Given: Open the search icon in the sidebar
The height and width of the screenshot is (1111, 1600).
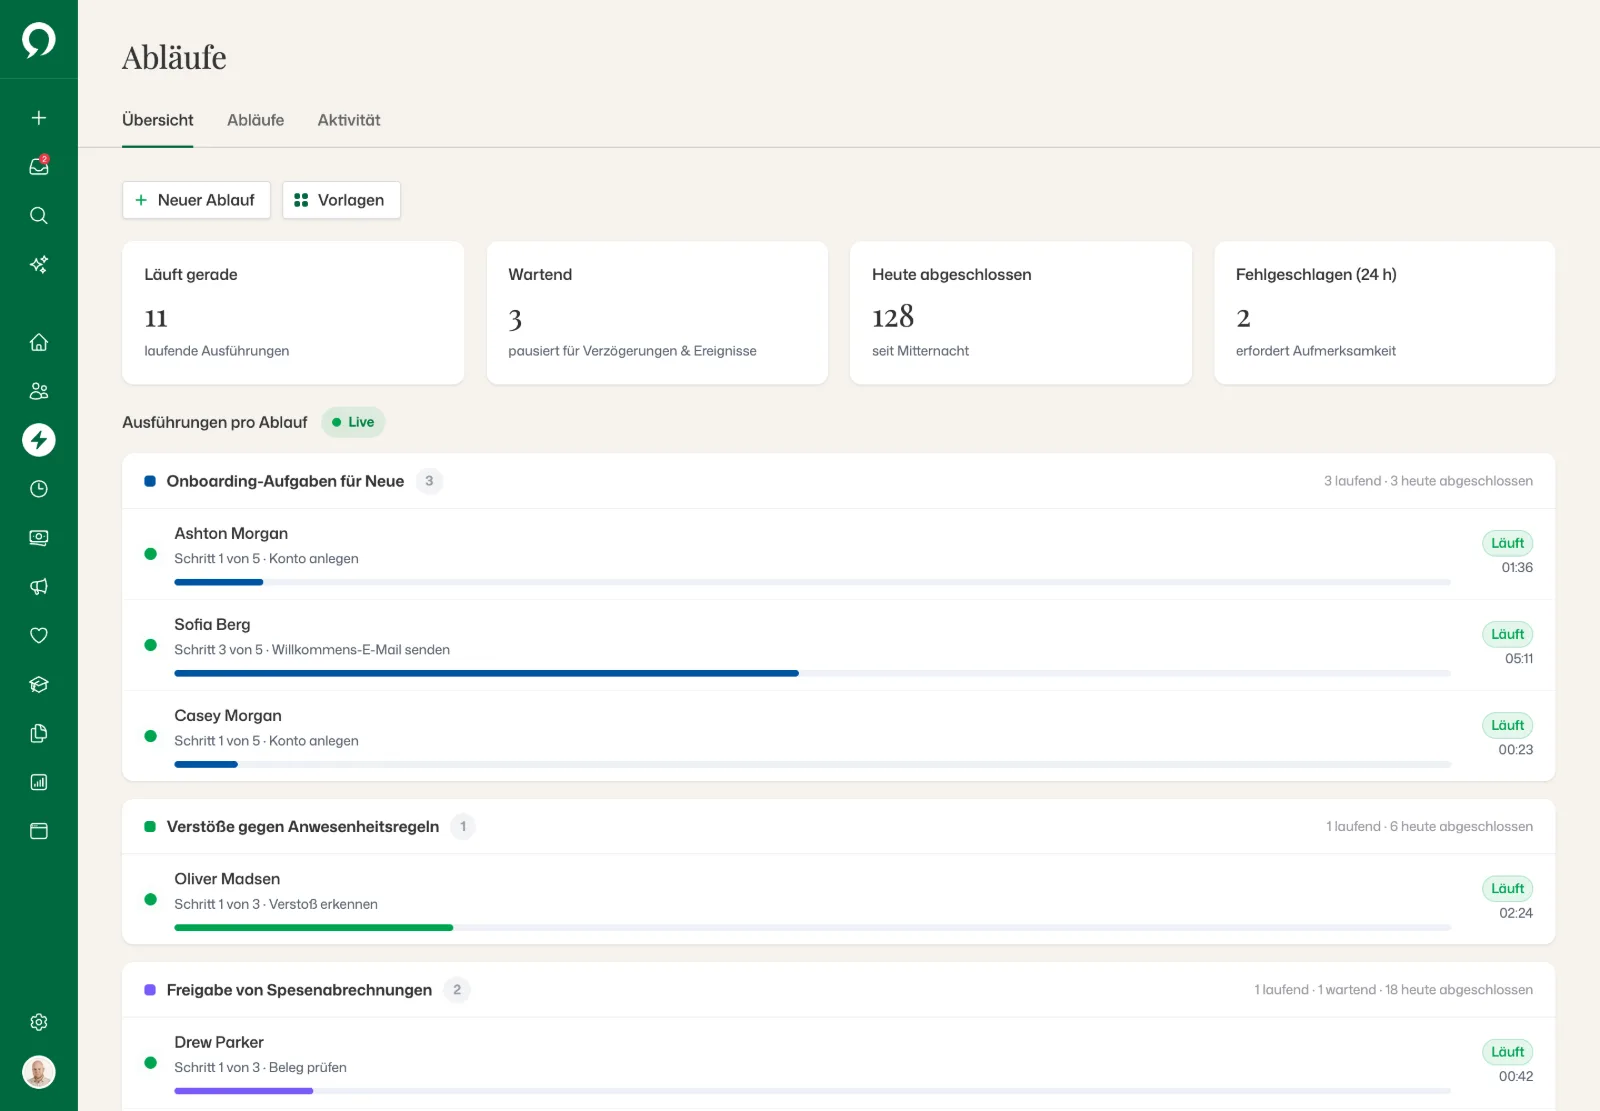Looking at the screenshot, I should pyautogui.click(x=39, y=216).
